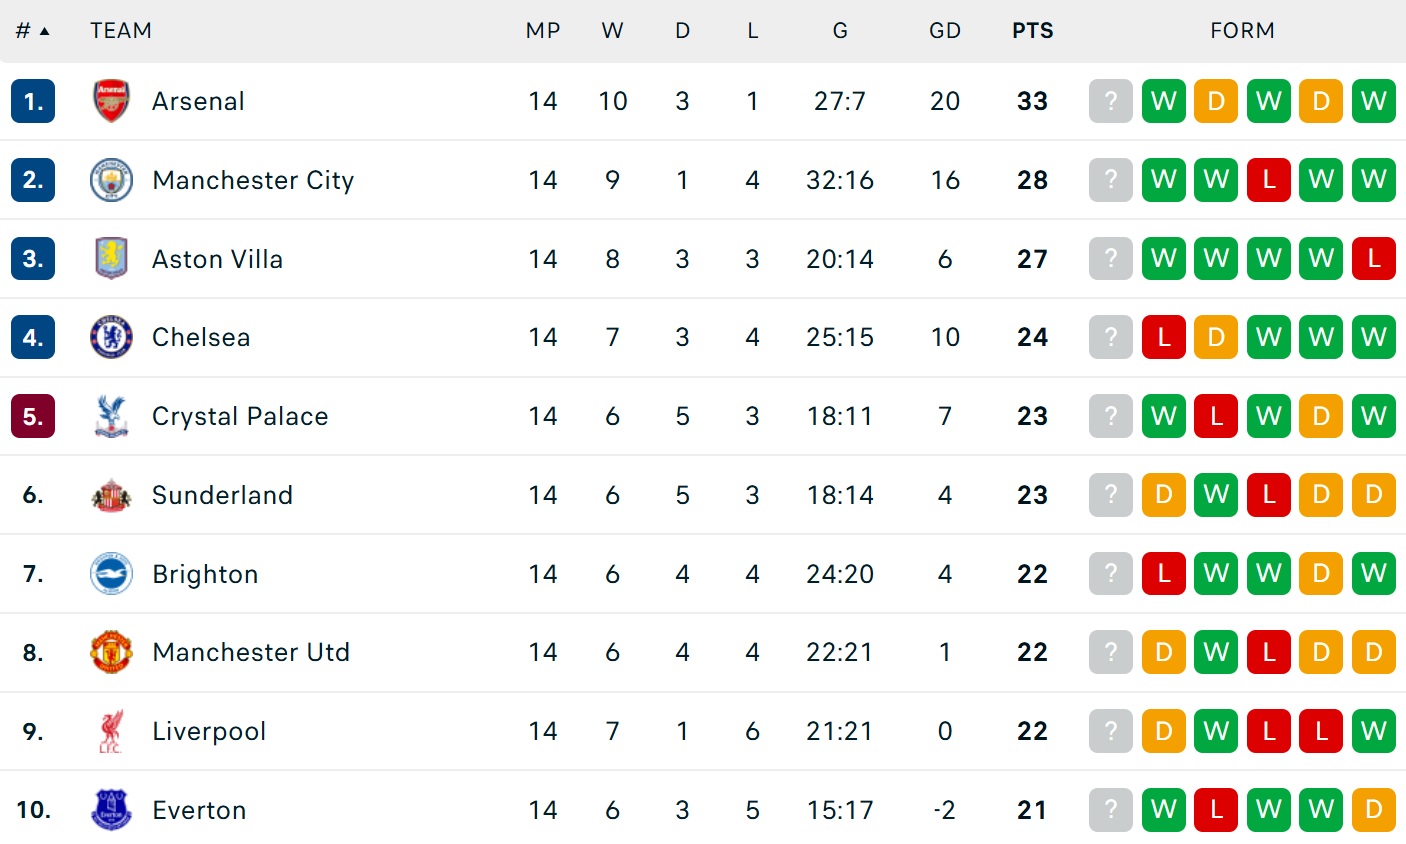Click Everton's orange draw form badge
Screen dimensions: 1406x844
(x=1373, y=810)
